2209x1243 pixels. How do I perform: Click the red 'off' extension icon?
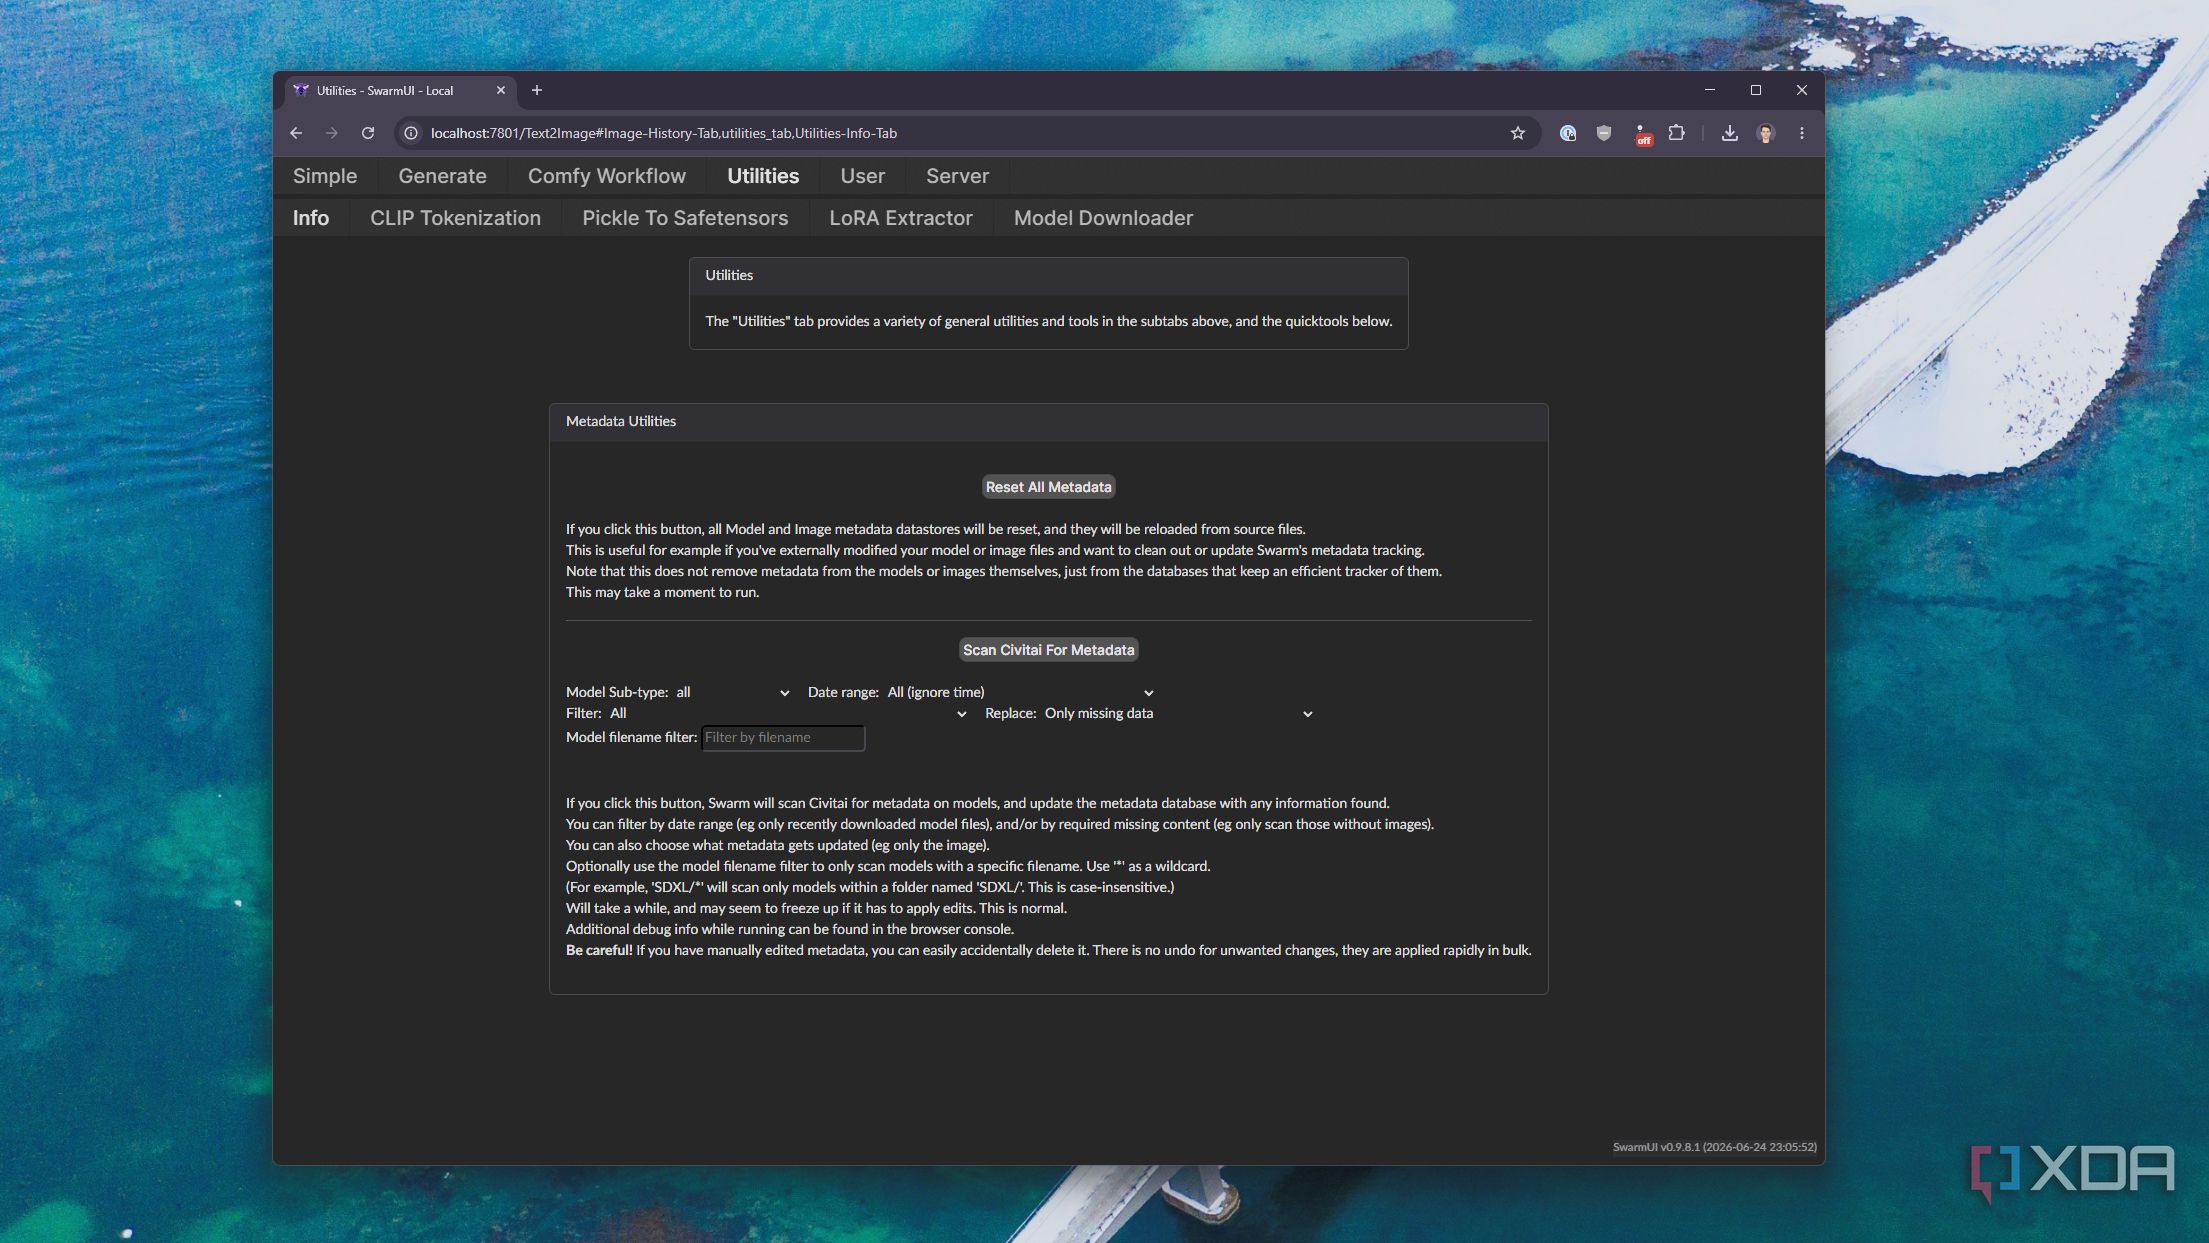click(x=1642, y=134)
